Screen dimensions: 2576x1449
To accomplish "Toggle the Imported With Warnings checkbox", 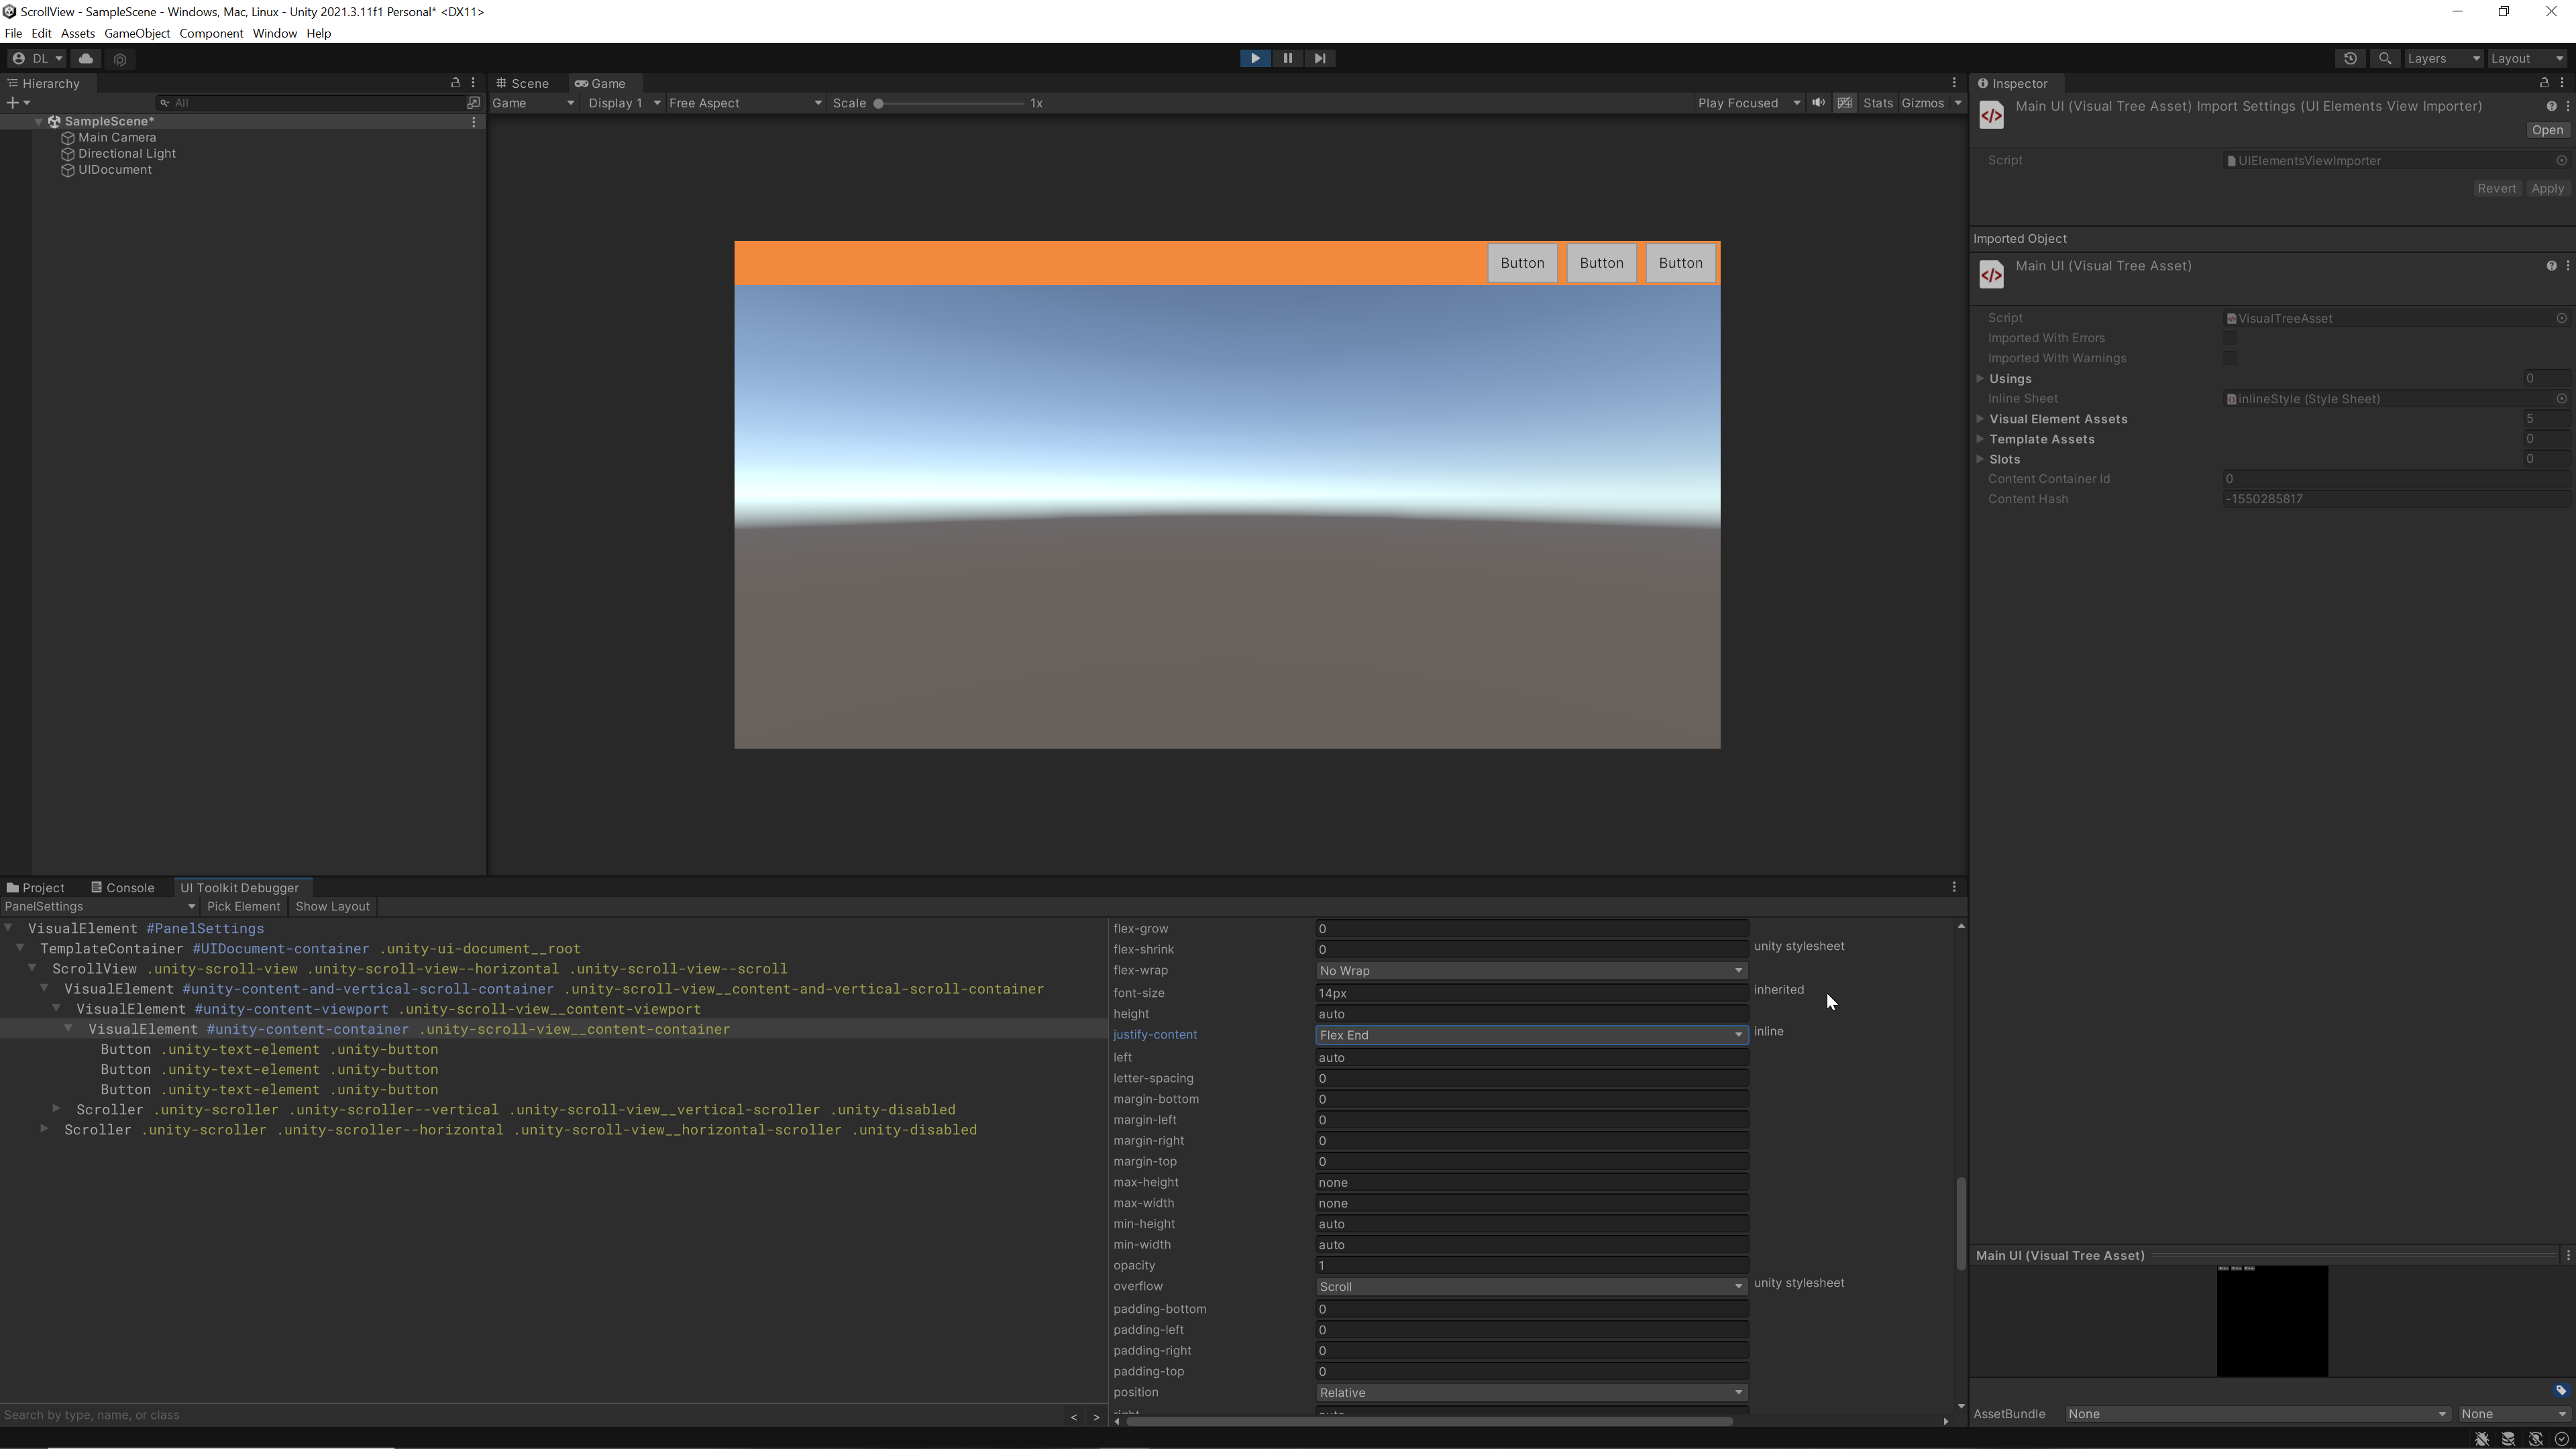I will [x=2230, y=358].
